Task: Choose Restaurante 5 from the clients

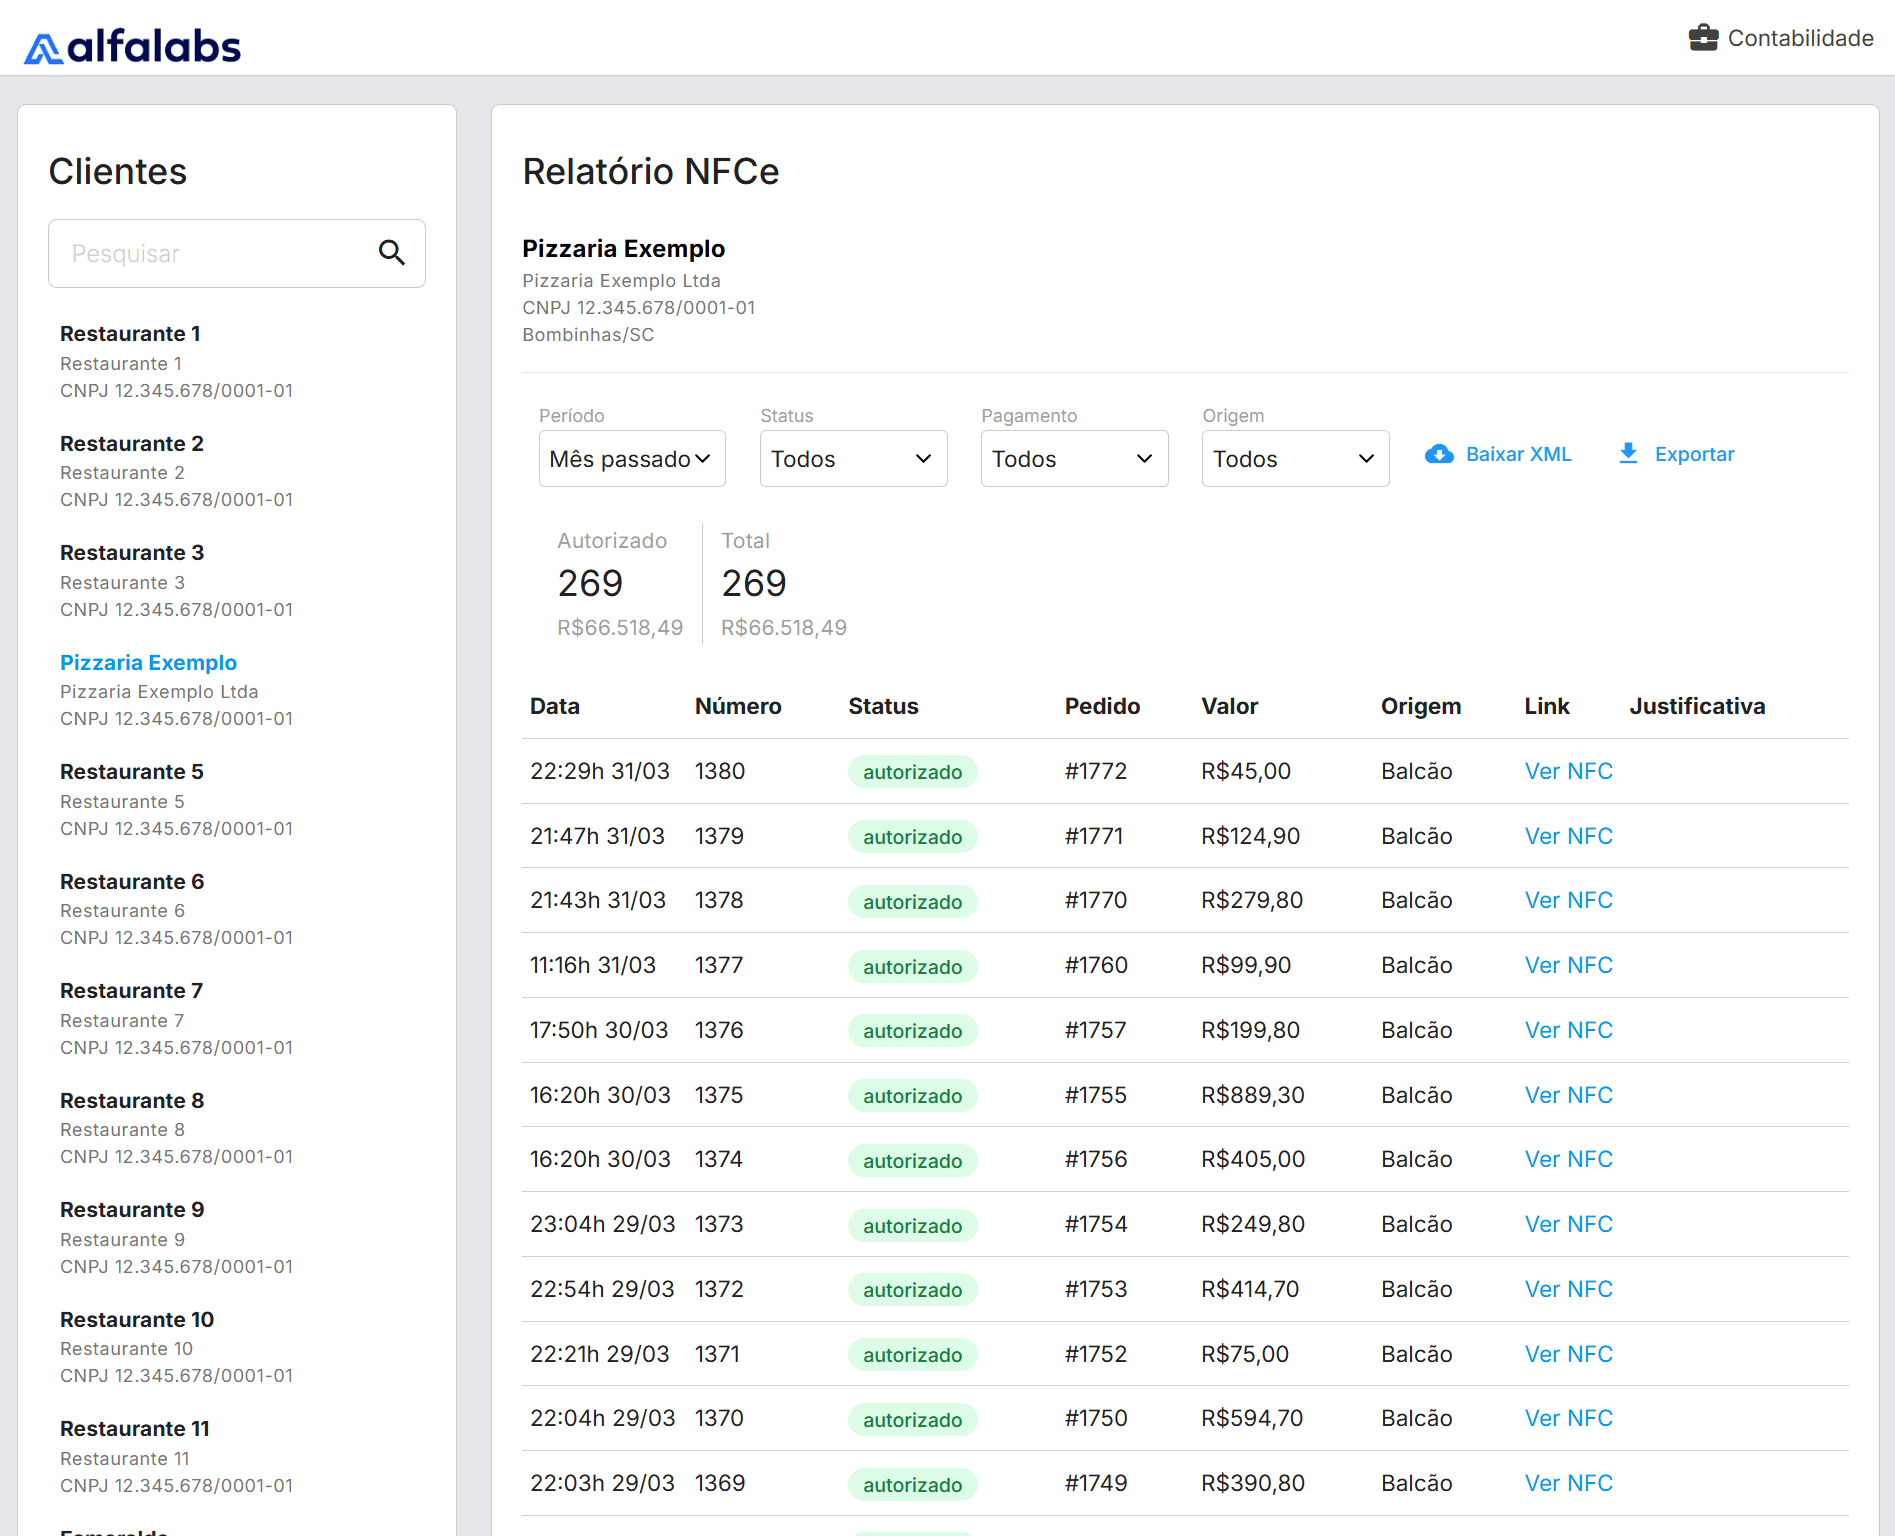Action: click(x=131, y=772)
